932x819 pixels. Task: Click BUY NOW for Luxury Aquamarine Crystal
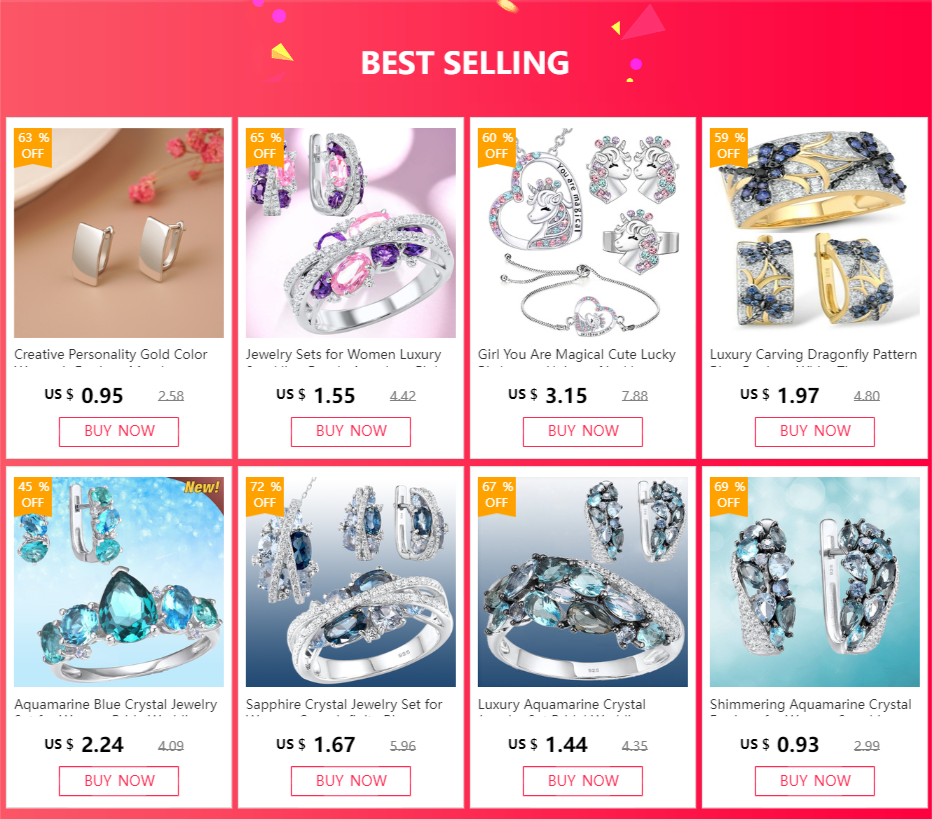pyautogui.click(x=582, y=781)
